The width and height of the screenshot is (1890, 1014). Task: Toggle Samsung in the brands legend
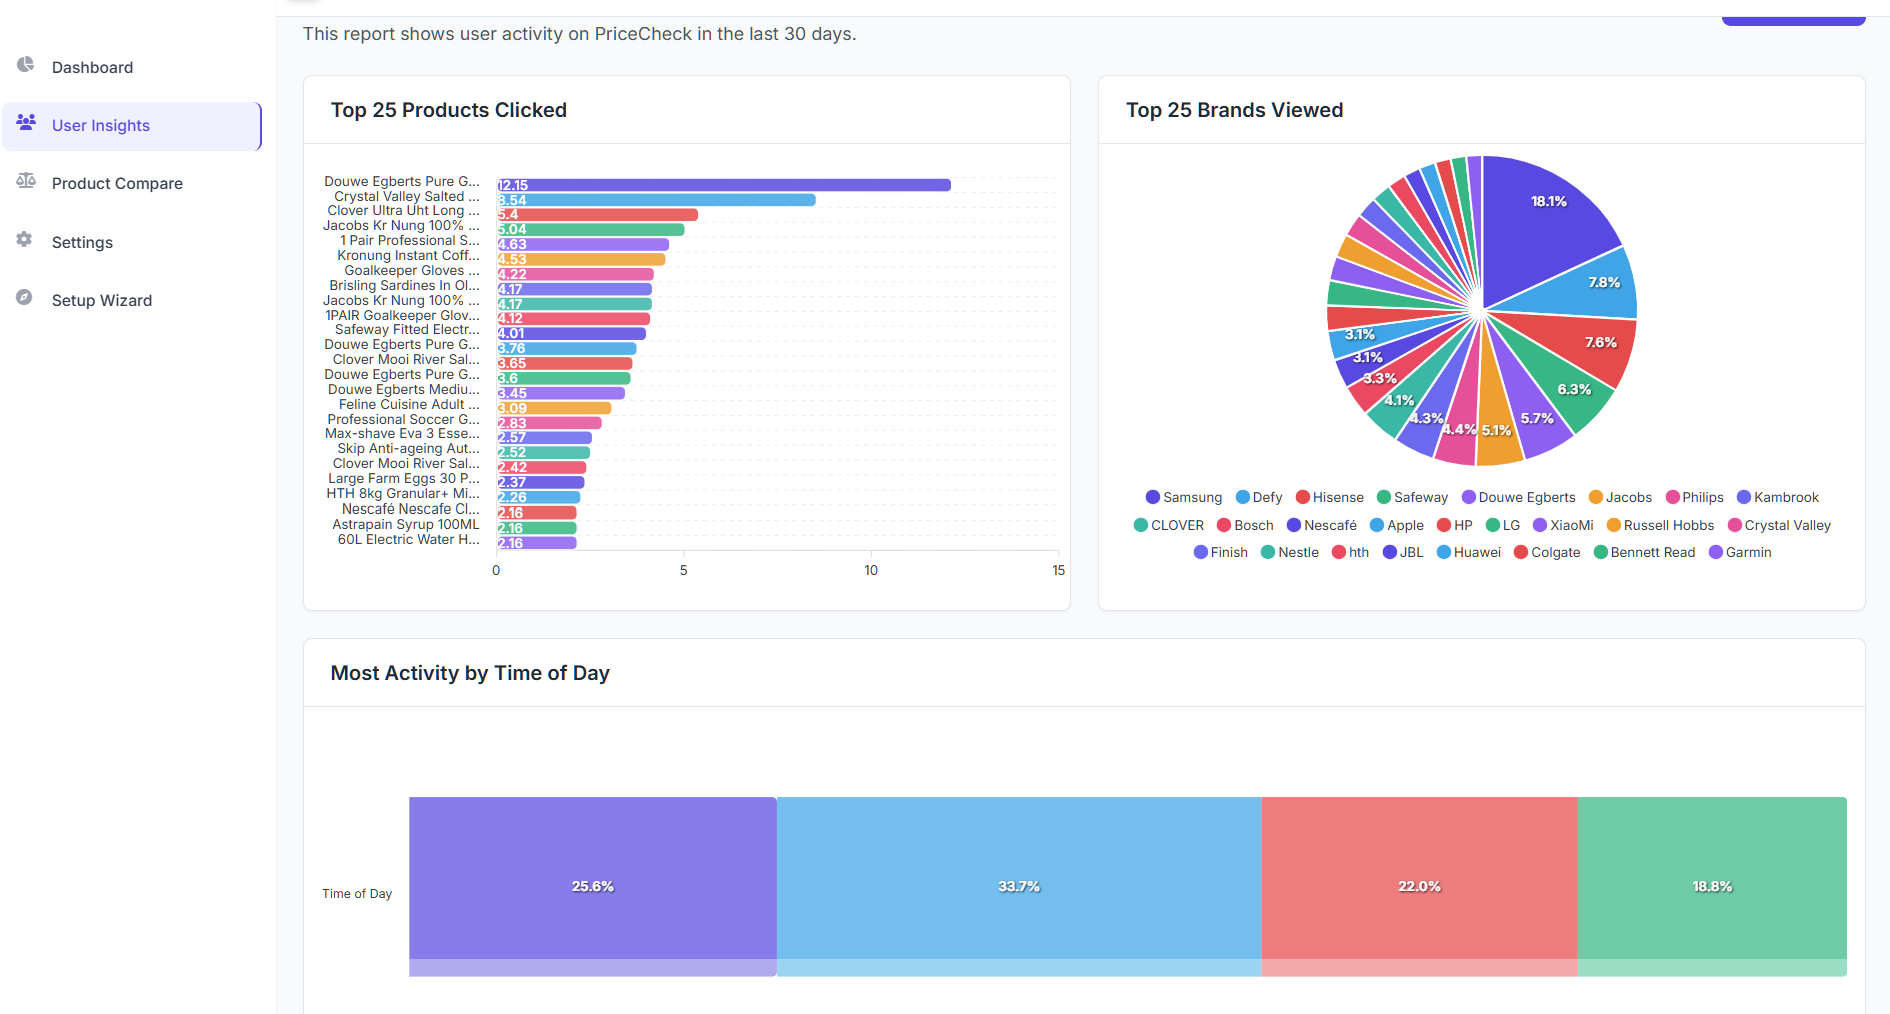tap(1184, 497)
